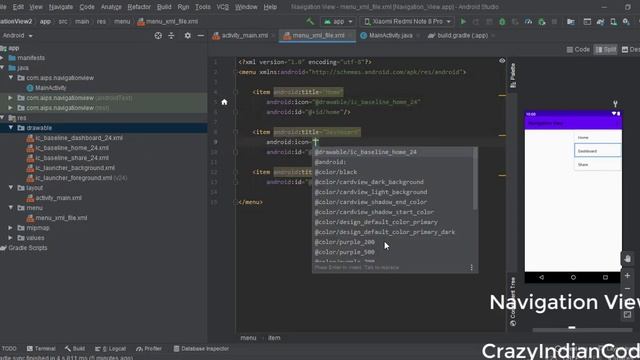
Task: Open the Edit menu
Action: click(x=18, y=7)
